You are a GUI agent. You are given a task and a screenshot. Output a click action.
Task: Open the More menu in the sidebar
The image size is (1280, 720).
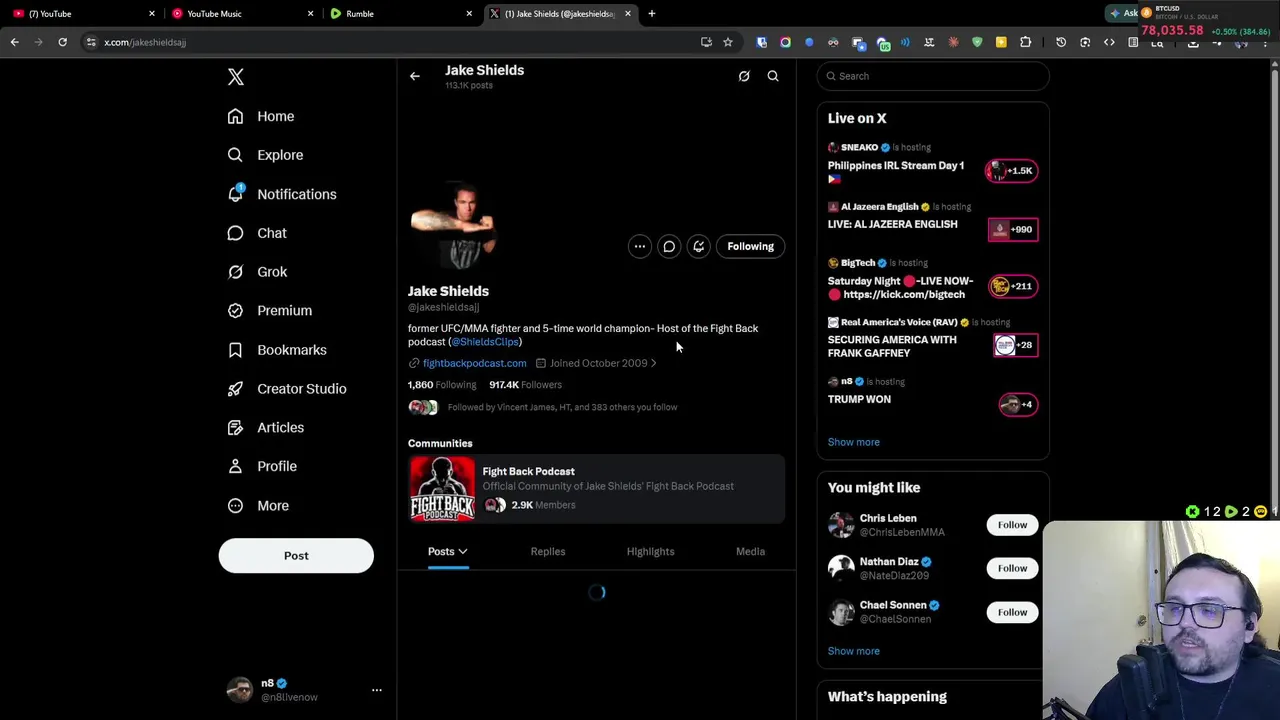coord(258,506)
